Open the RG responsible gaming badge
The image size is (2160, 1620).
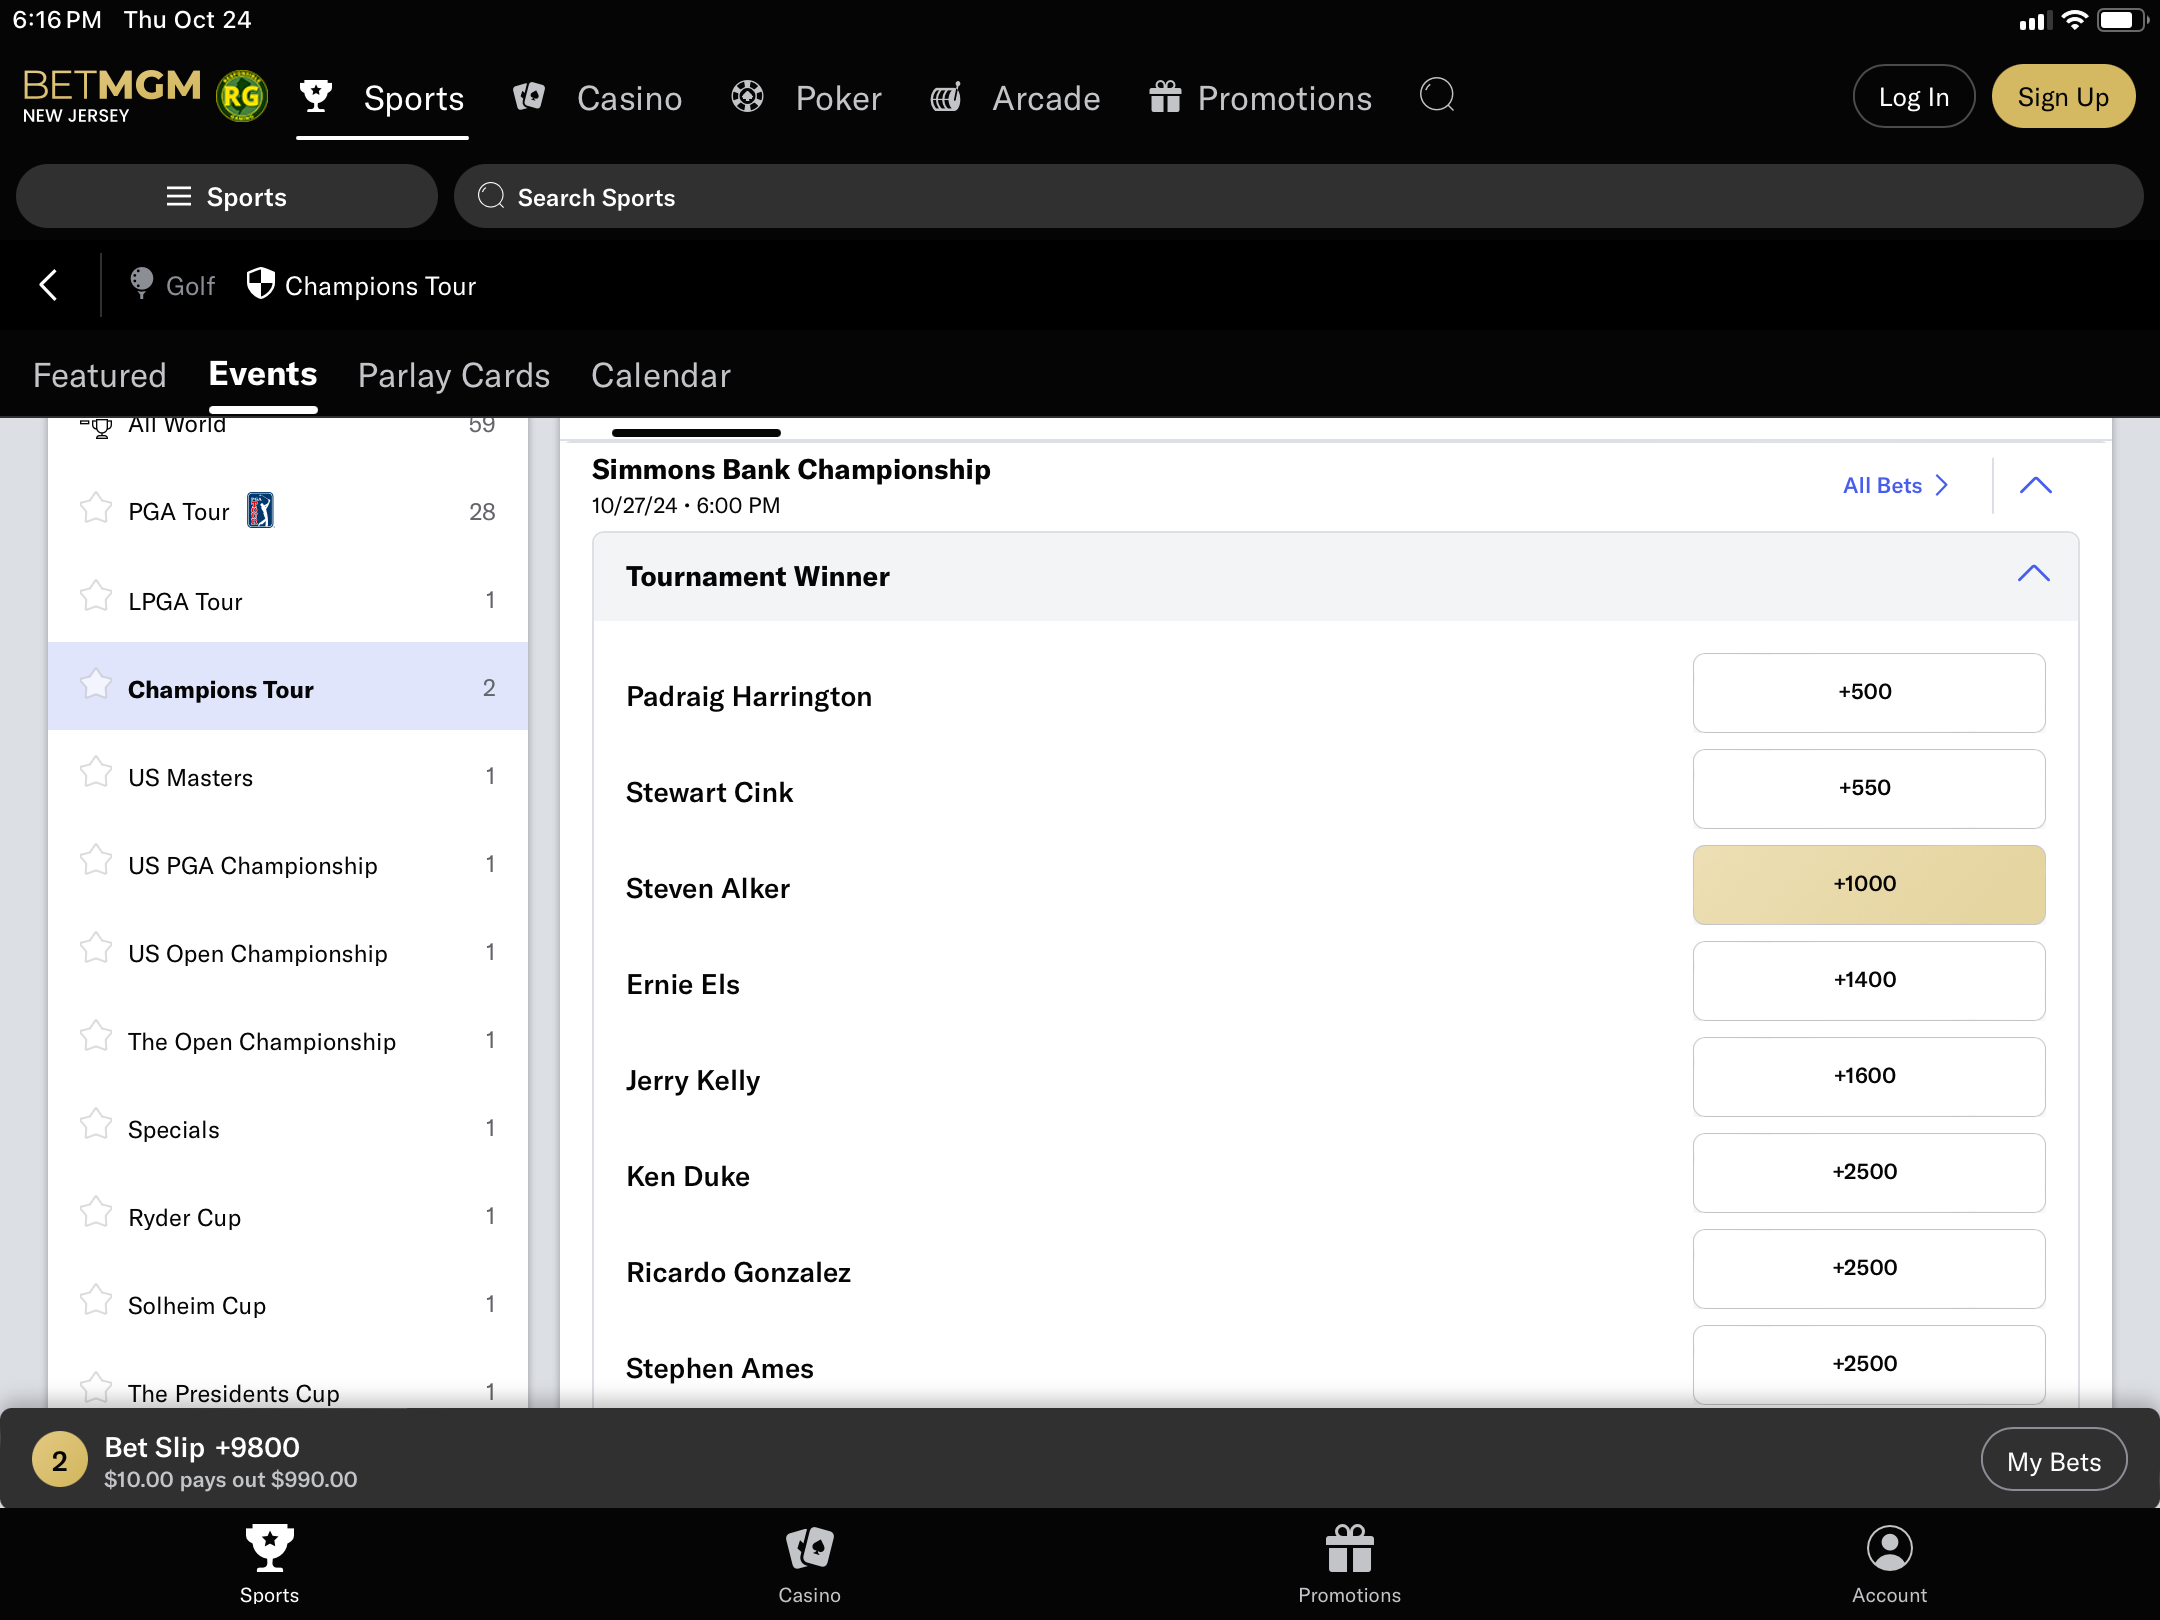click(241, 97)
